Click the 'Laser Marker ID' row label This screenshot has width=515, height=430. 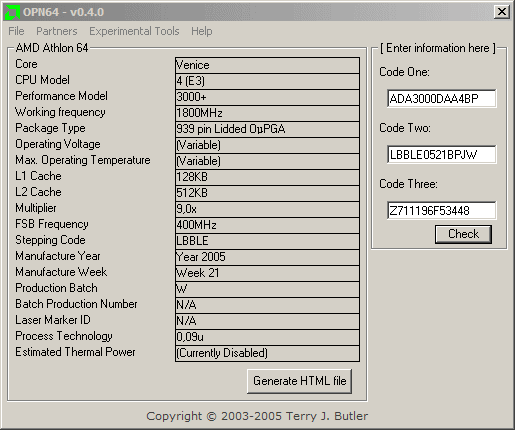(53, 320)
